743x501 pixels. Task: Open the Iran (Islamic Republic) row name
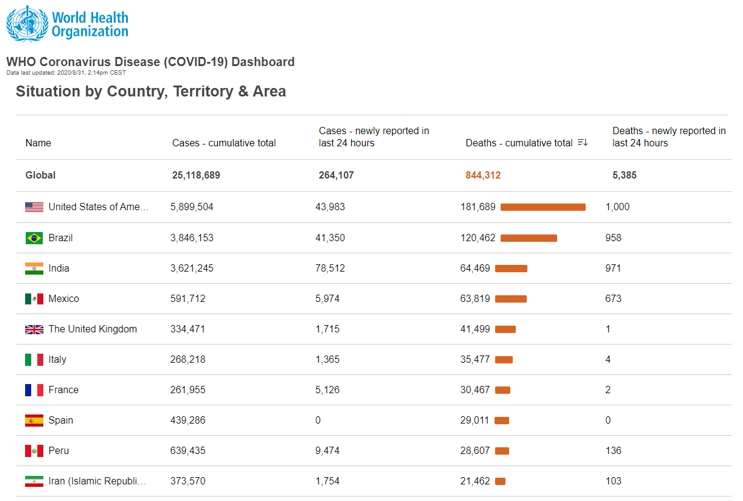click(98, 481)
